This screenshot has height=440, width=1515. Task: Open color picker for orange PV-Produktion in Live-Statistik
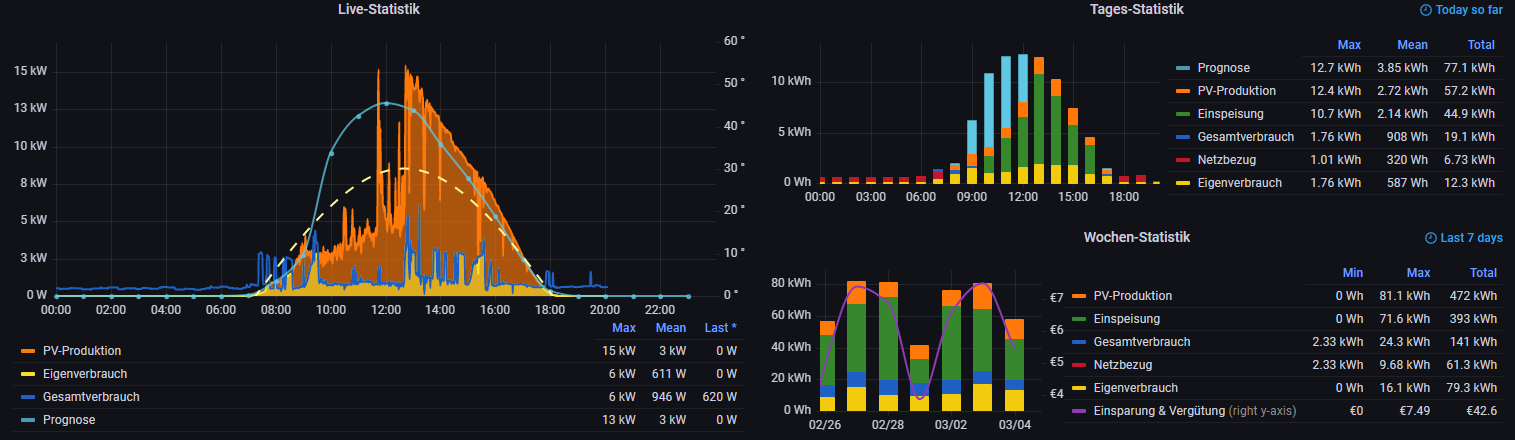click(29, 351)
